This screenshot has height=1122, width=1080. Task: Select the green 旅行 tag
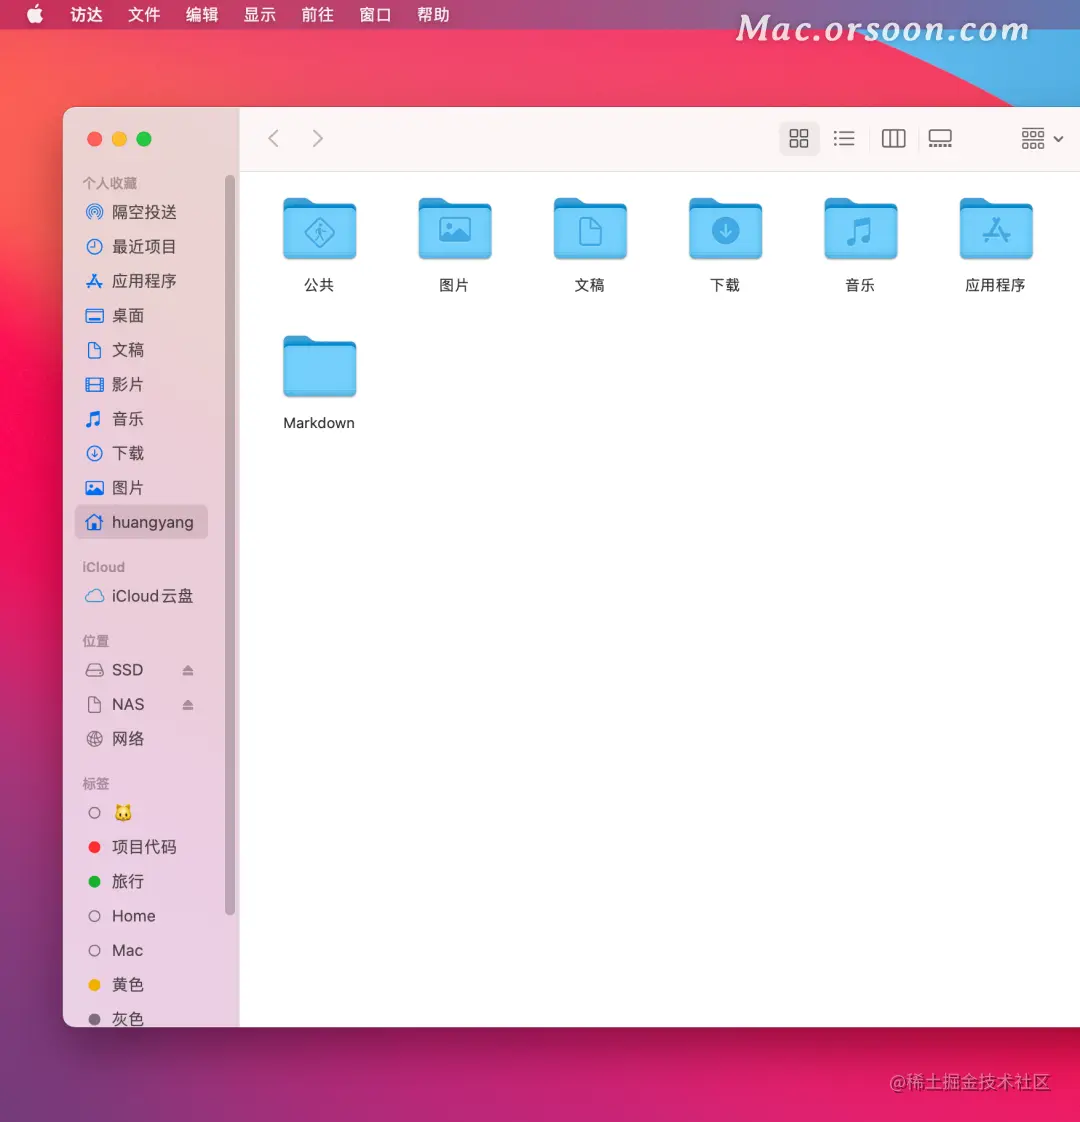click(x=142, y=882)
